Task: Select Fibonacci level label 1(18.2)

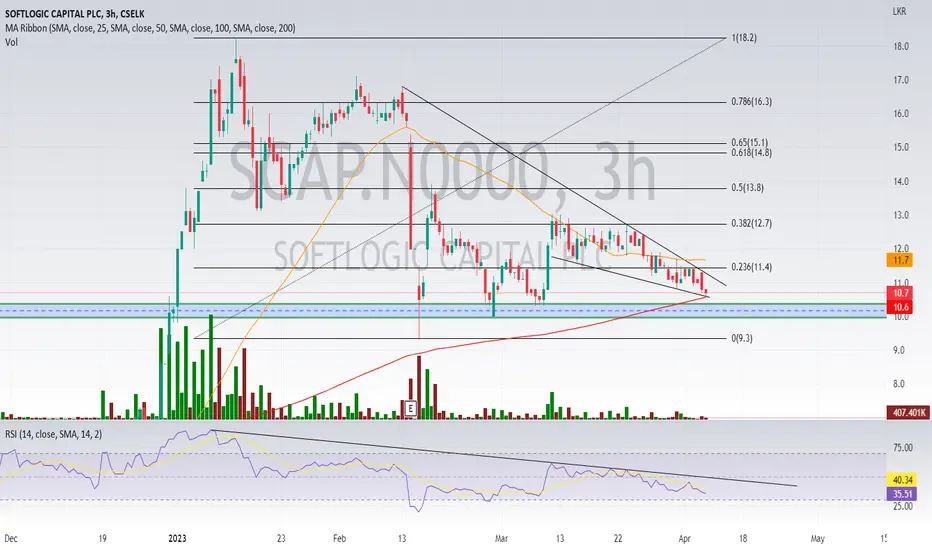Action: 744,38
